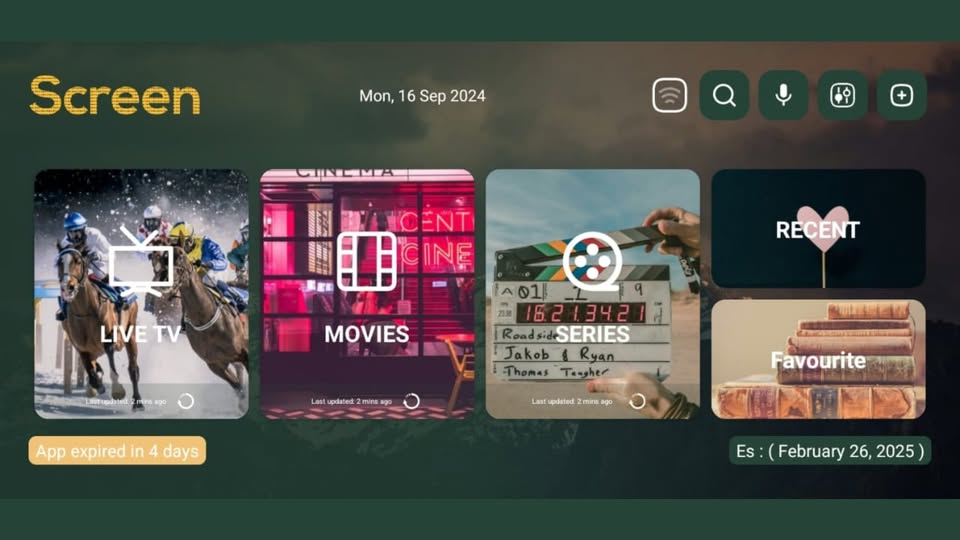Open the Favourite books tile
Image resolution: width=960 pixels, height=540 pixels.
point(818,359)
